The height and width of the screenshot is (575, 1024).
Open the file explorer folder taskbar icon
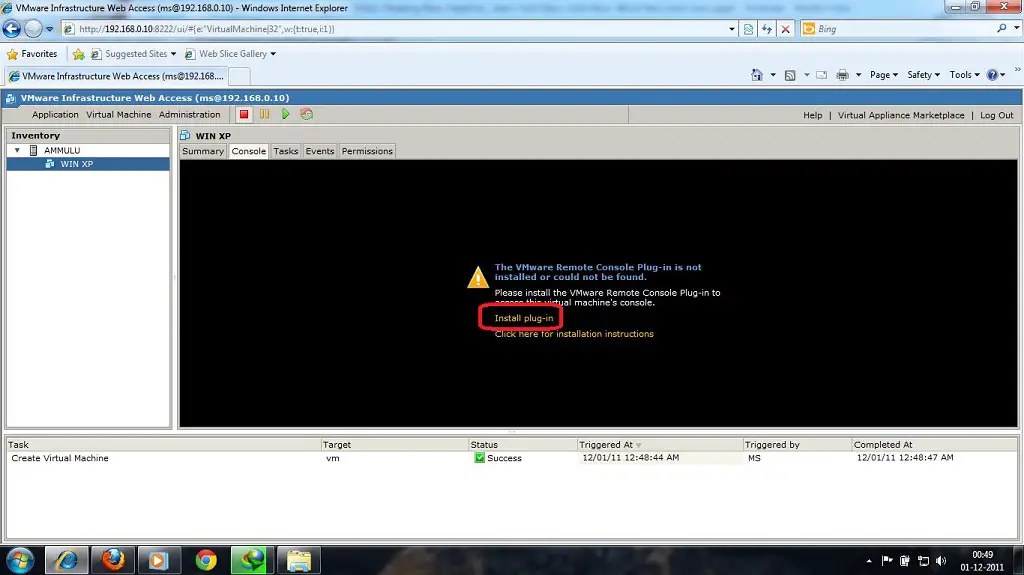[x=298, y=560]
